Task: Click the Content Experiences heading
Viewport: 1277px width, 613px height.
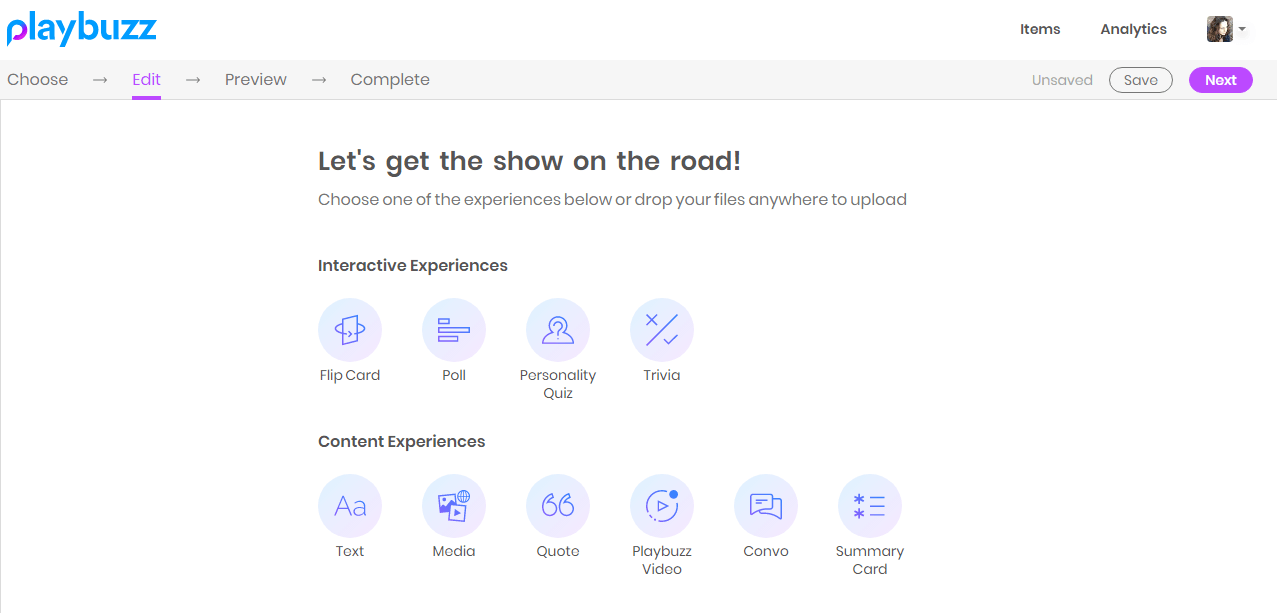Action: coord(402,442)
